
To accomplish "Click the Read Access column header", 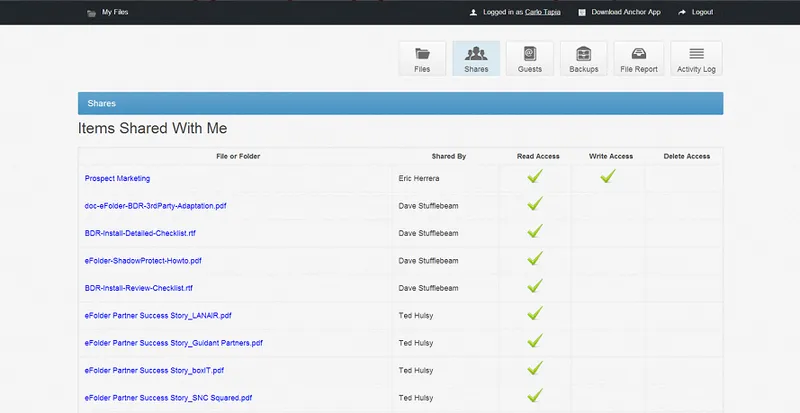I will (x=538, y=156).
